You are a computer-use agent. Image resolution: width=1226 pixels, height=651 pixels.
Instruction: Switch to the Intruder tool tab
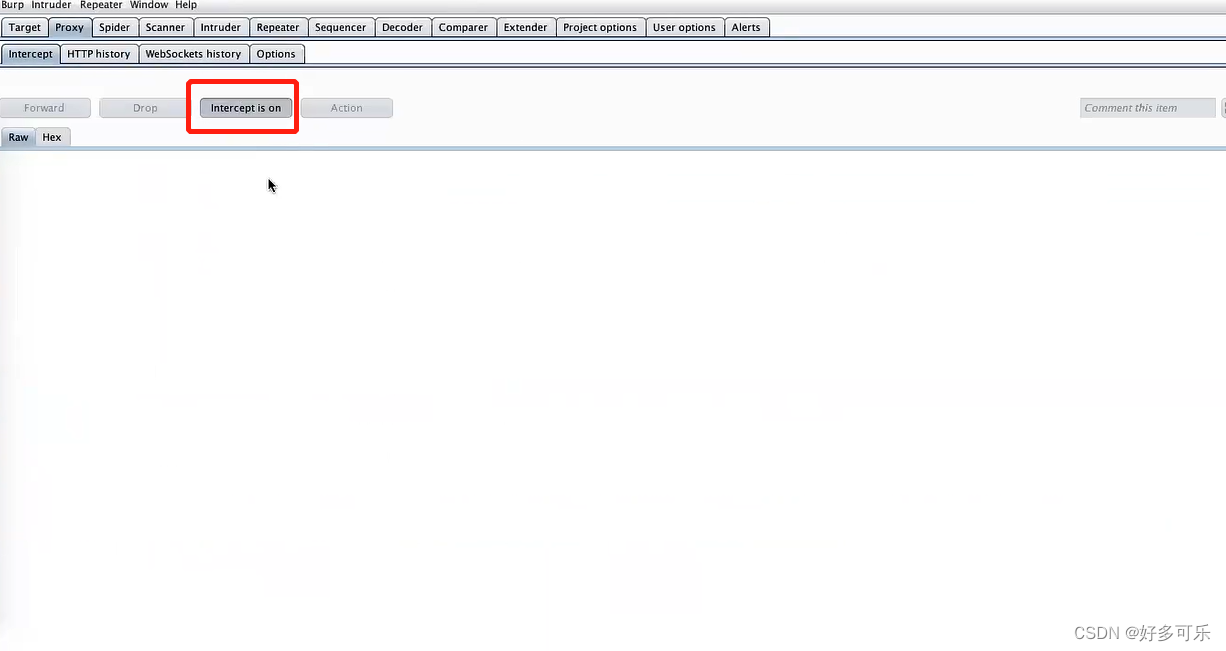click(220, 27)
